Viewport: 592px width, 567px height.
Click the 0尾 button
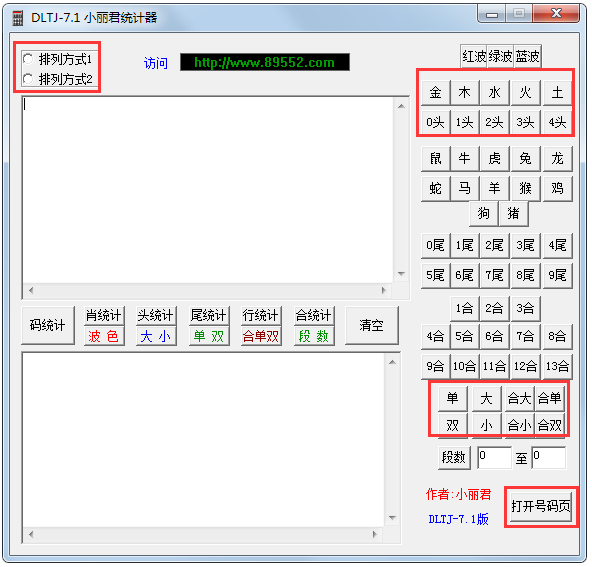[x=436, y=246]
